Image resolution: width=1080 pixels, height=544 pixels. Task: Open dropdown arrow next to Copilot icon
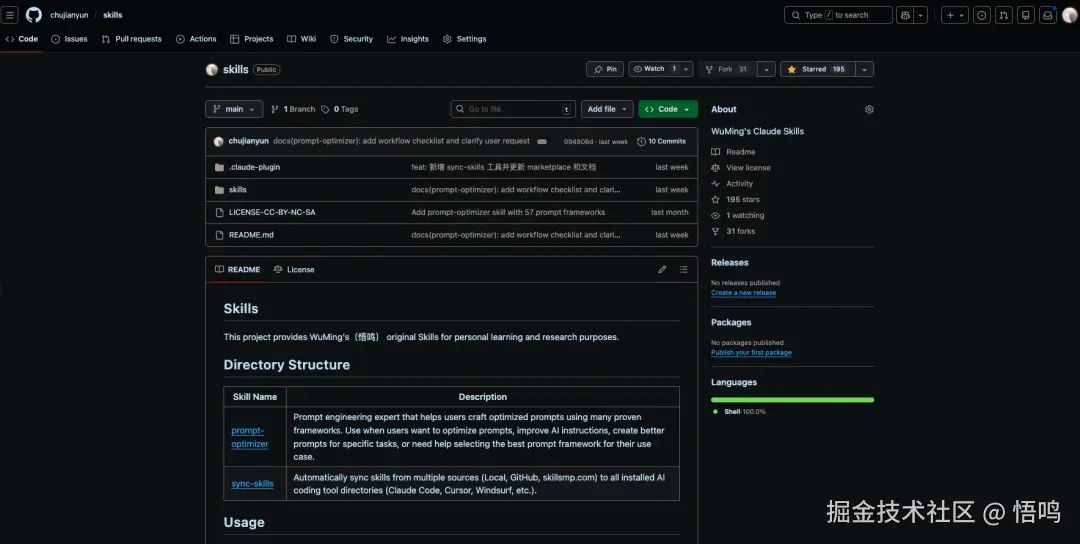921,15
